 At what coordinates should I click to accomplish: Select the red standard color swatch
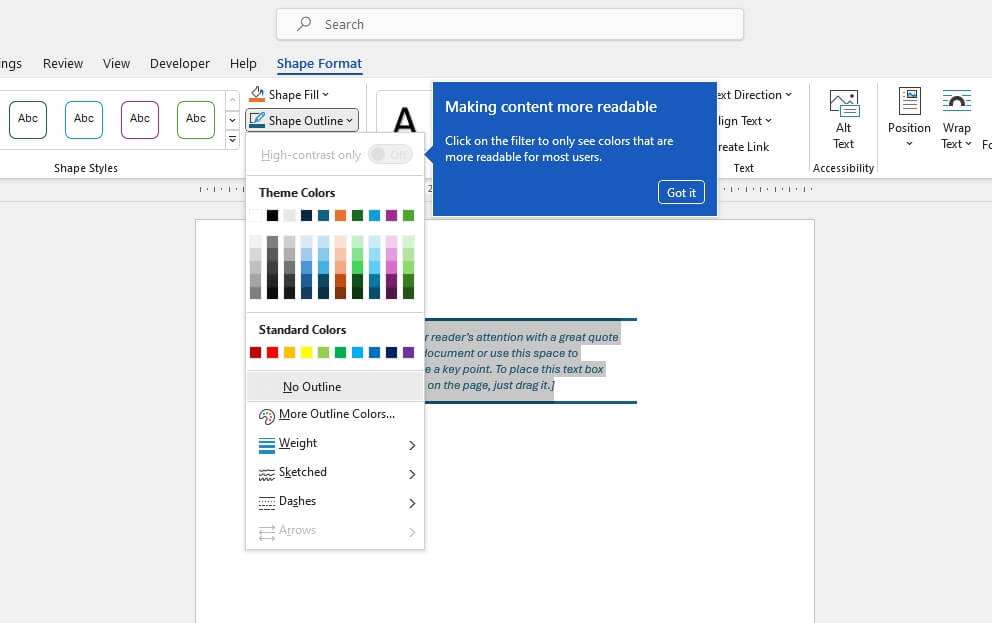pos(273,352)
